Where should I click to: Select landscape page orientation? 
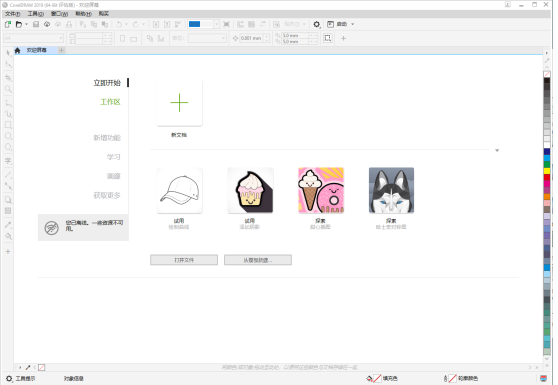coord(133,38)
